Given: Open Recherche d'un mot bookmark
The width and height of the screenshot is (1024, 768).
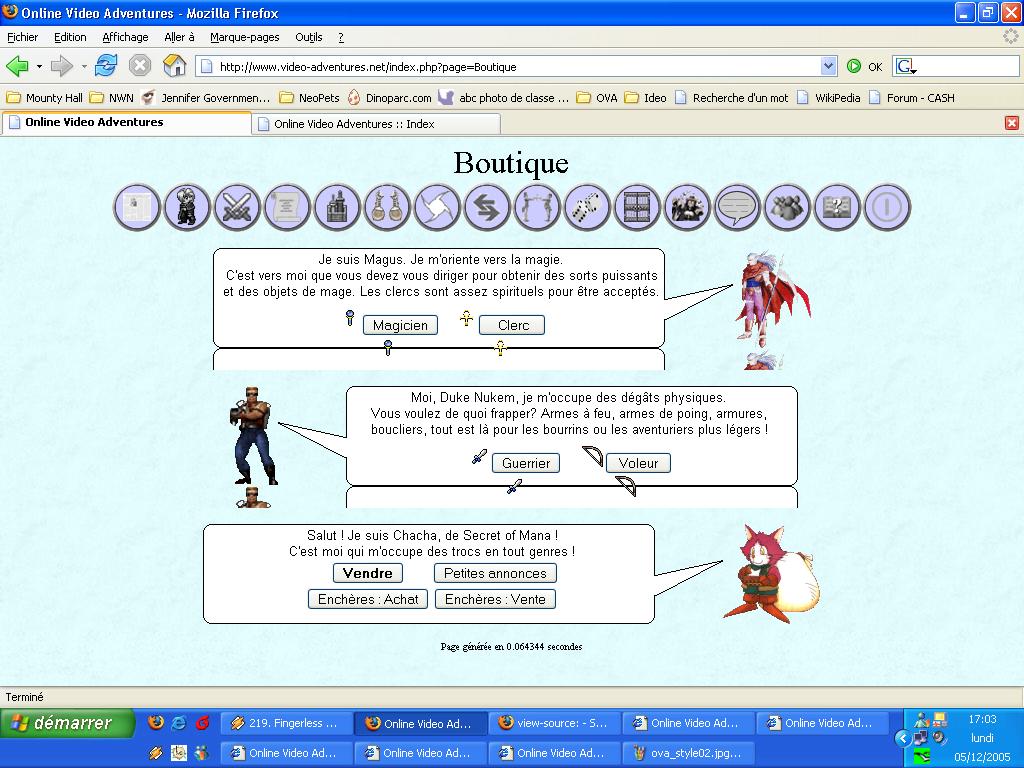Looking at the screenshot, I should [x=732, y=98].
